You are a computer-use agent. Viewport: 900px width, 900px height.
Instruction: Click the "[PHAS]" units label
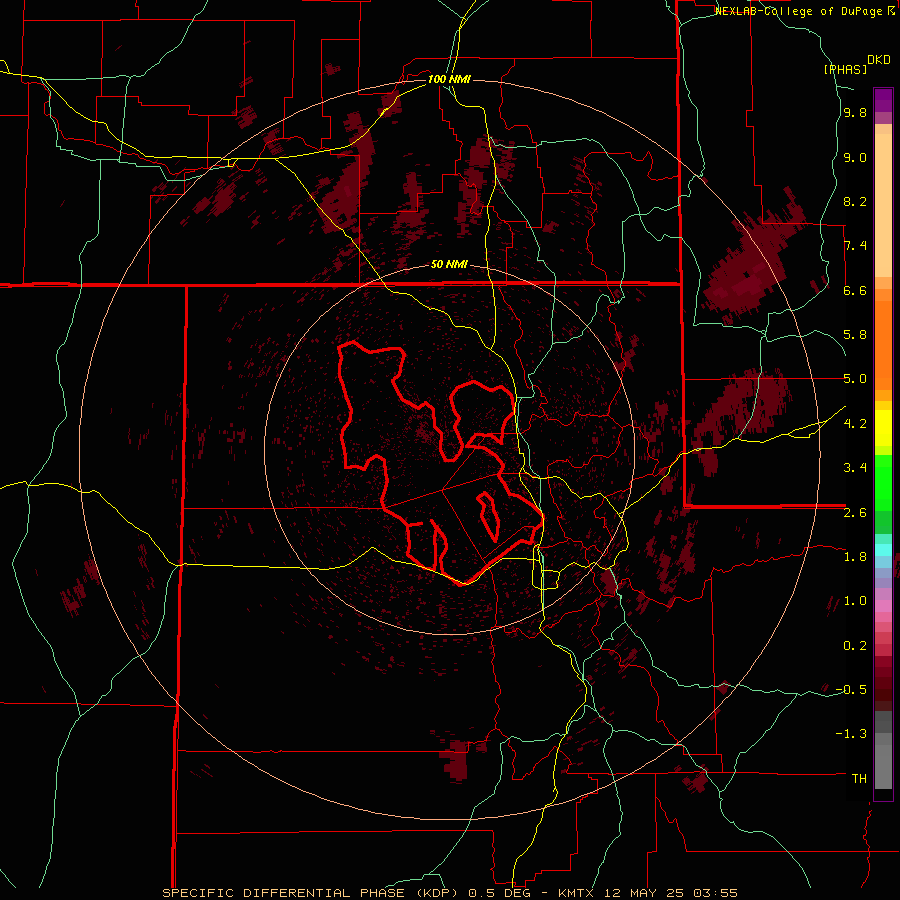pyautogui.click(x=845, y=70)
